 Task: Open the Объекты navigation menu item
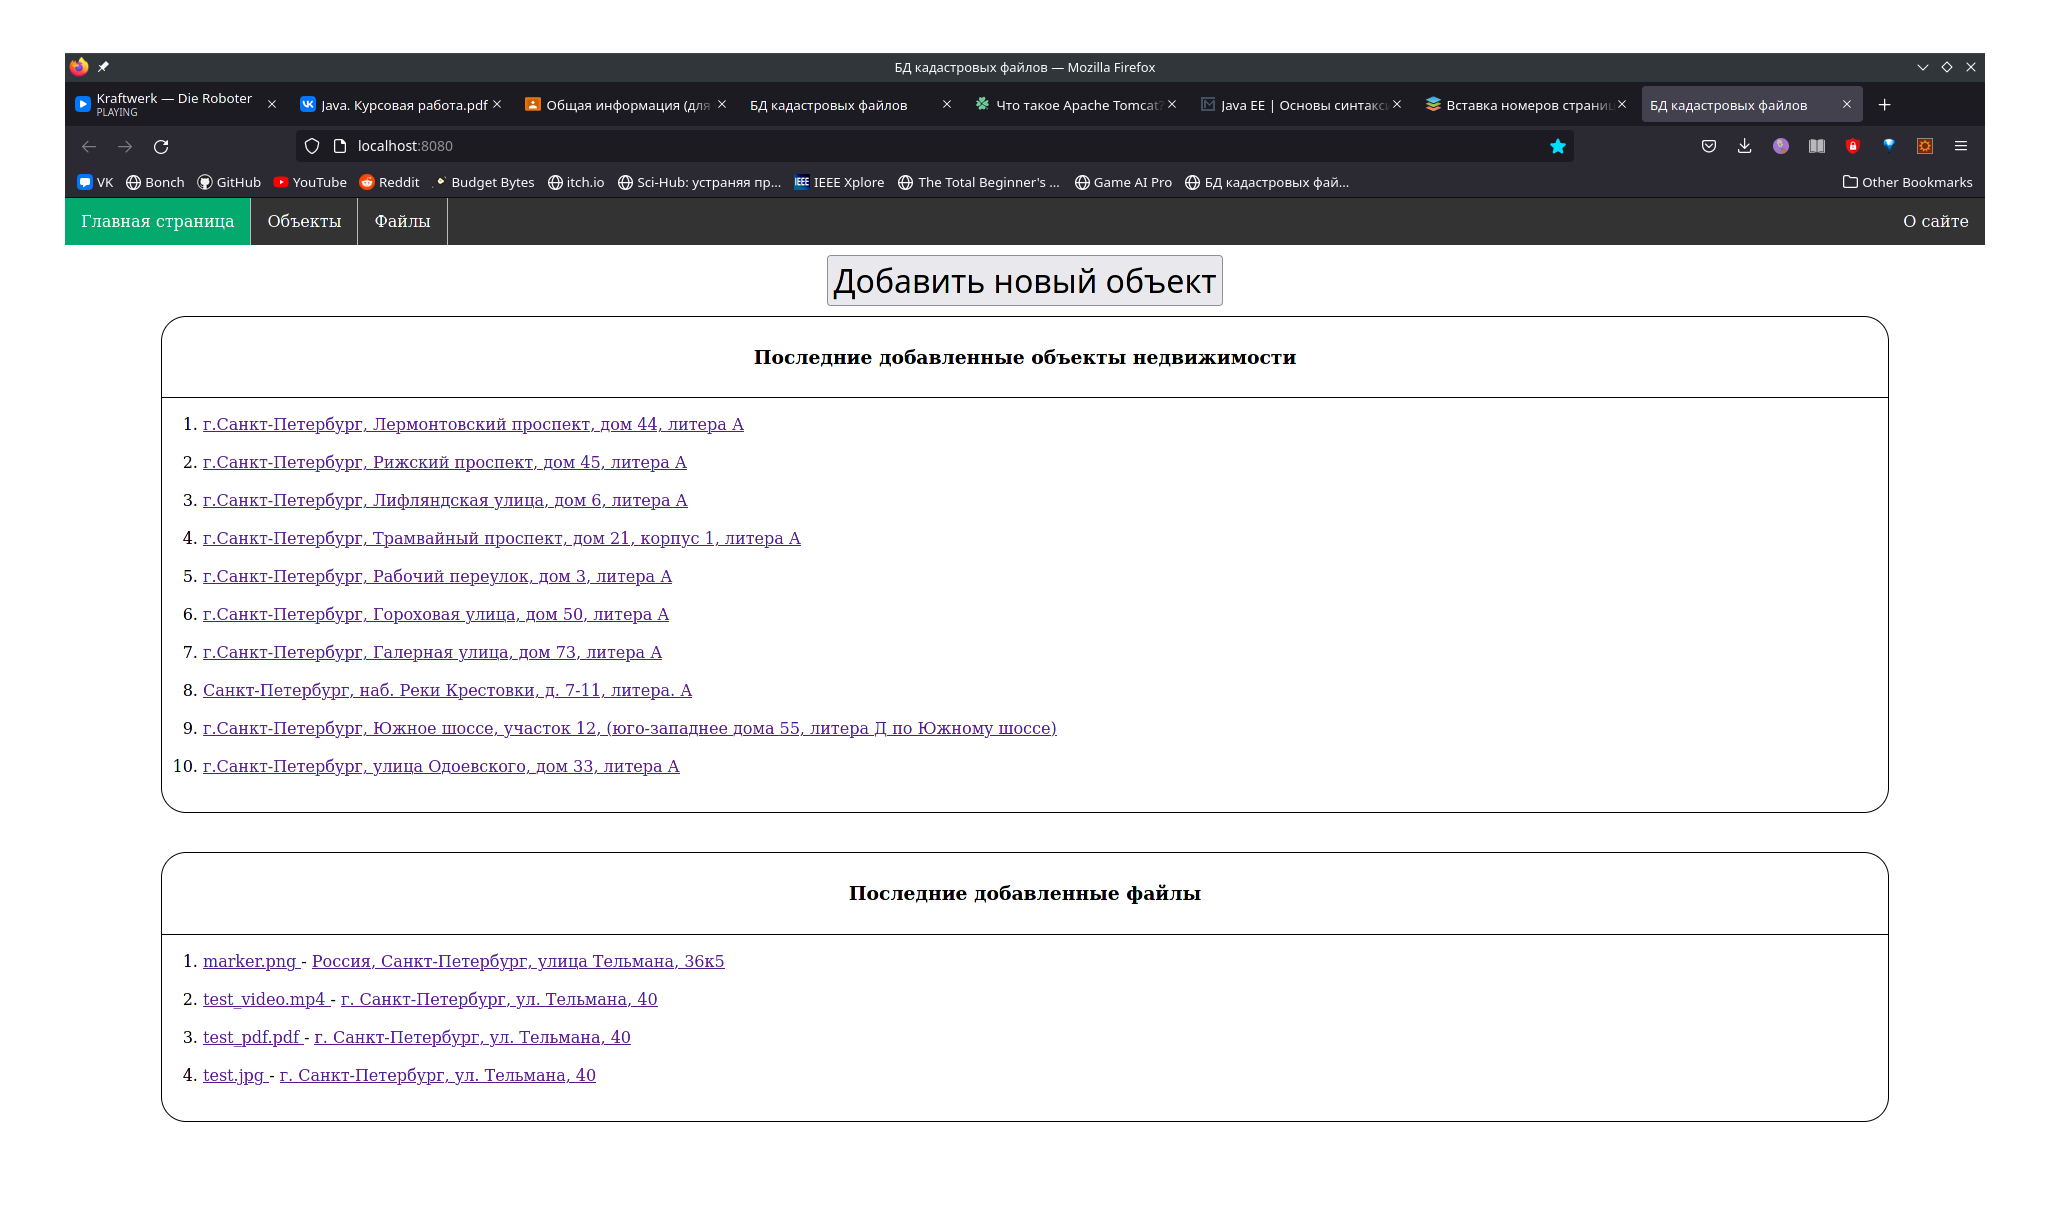click(304, 221)
